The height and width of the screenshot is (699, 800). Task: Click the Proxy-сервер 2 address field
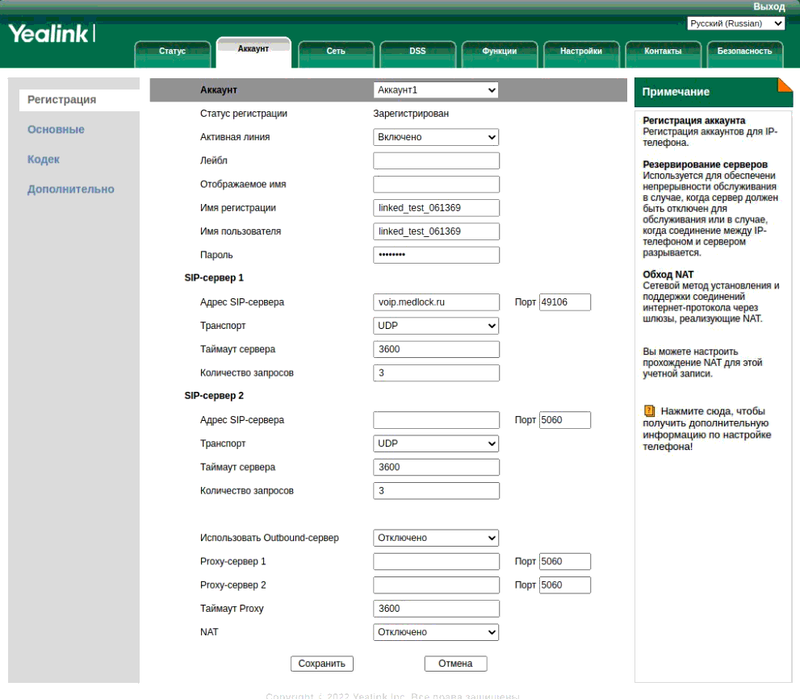point(436,585)
